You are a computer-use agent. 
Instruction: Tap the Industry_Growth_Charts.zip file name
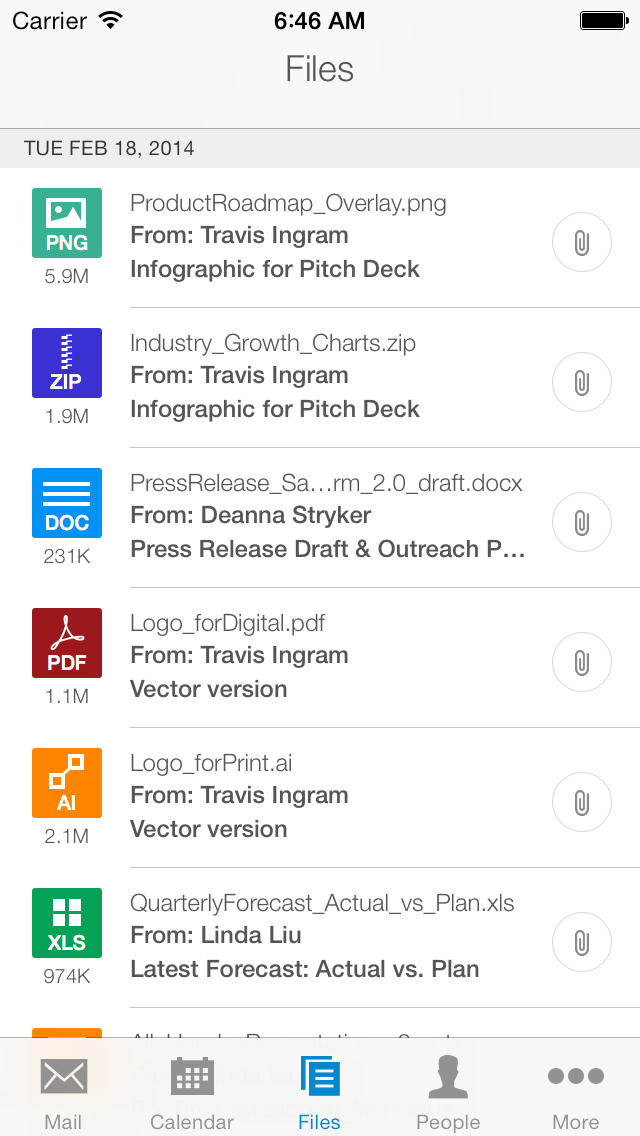pyautogui.click(x=273, y=344)
